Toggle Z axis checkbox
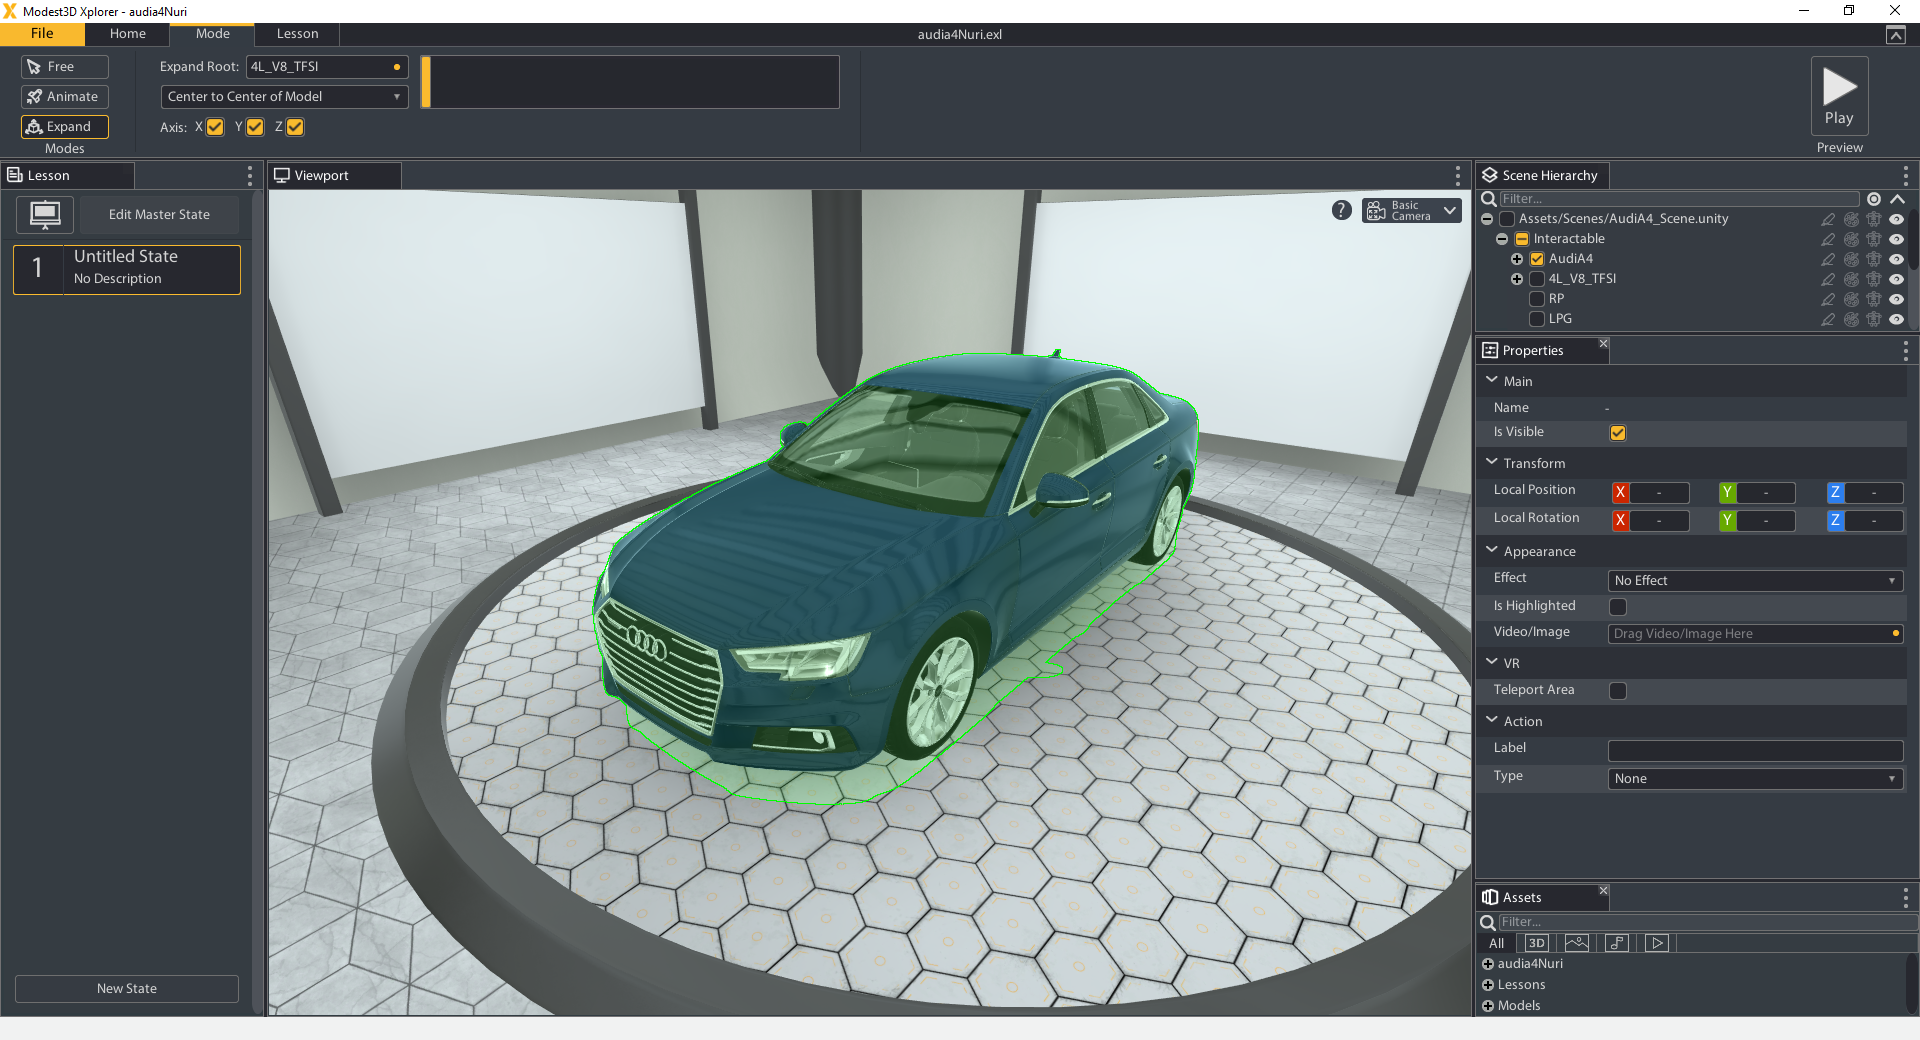The width and height of the screenshot is (1920, 1040). point(295,127)
